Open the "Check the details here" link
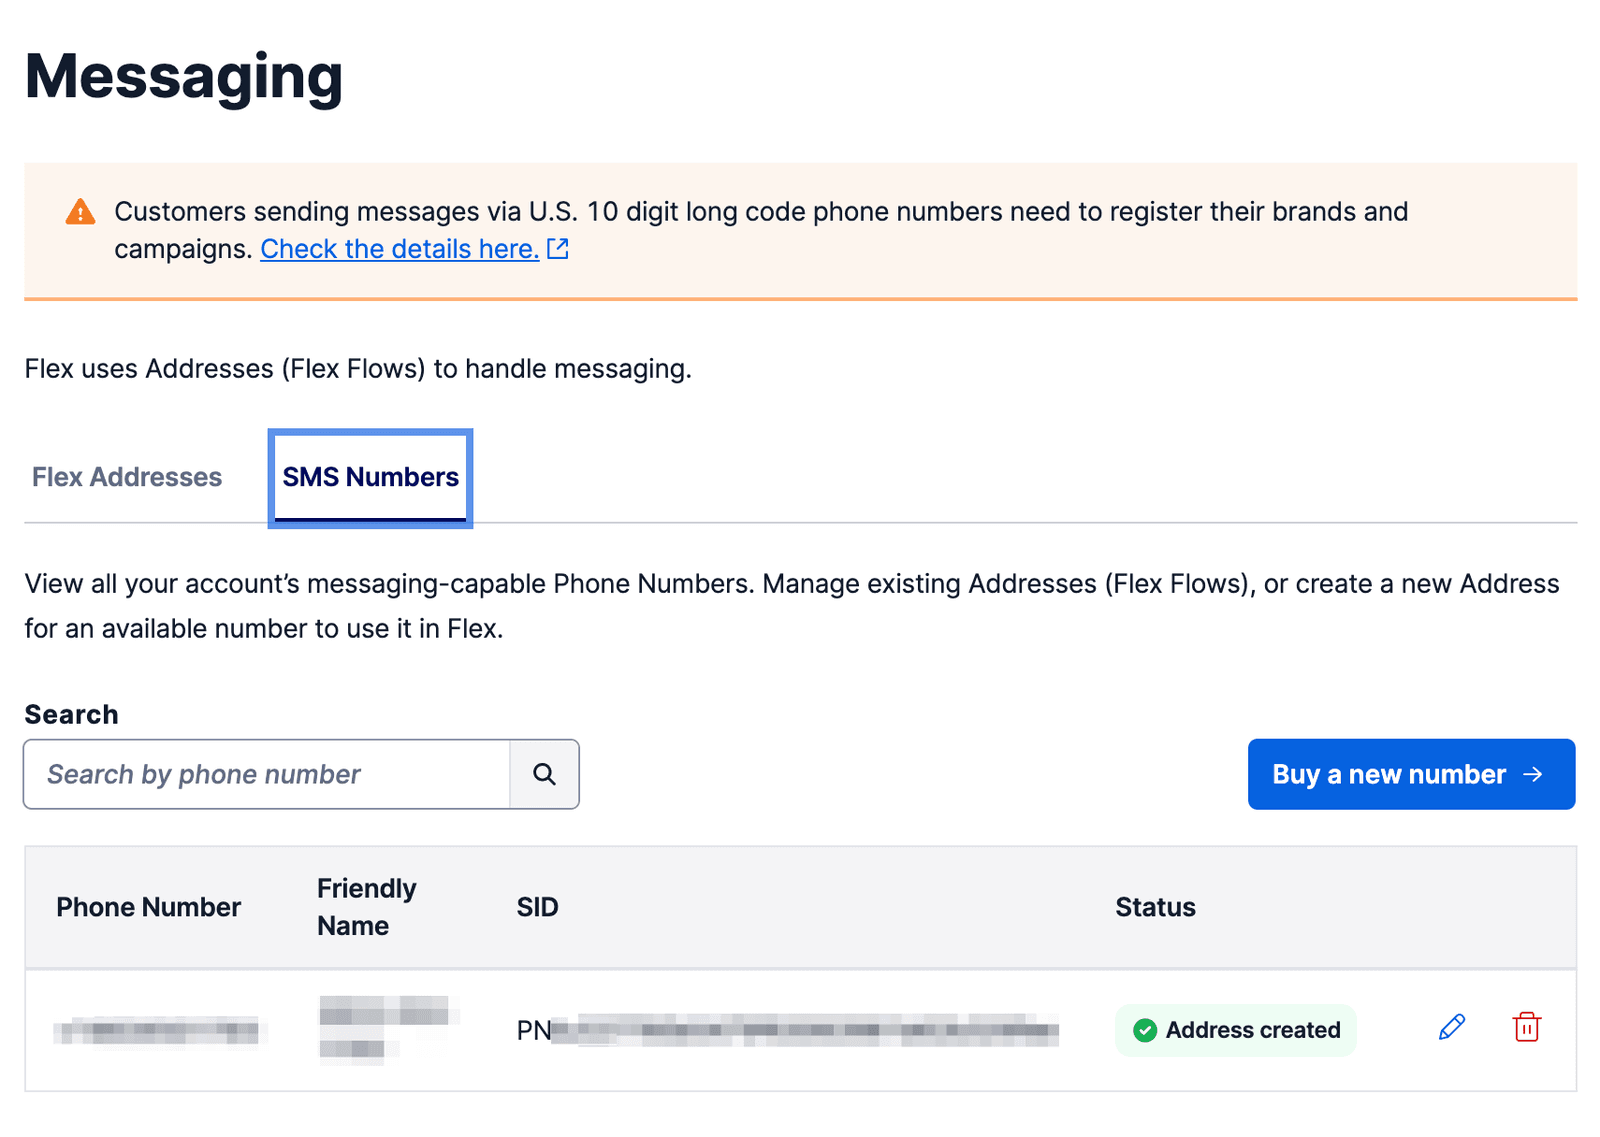Viewport: 1600px width, 1137px height. click(x=399, y=249)
